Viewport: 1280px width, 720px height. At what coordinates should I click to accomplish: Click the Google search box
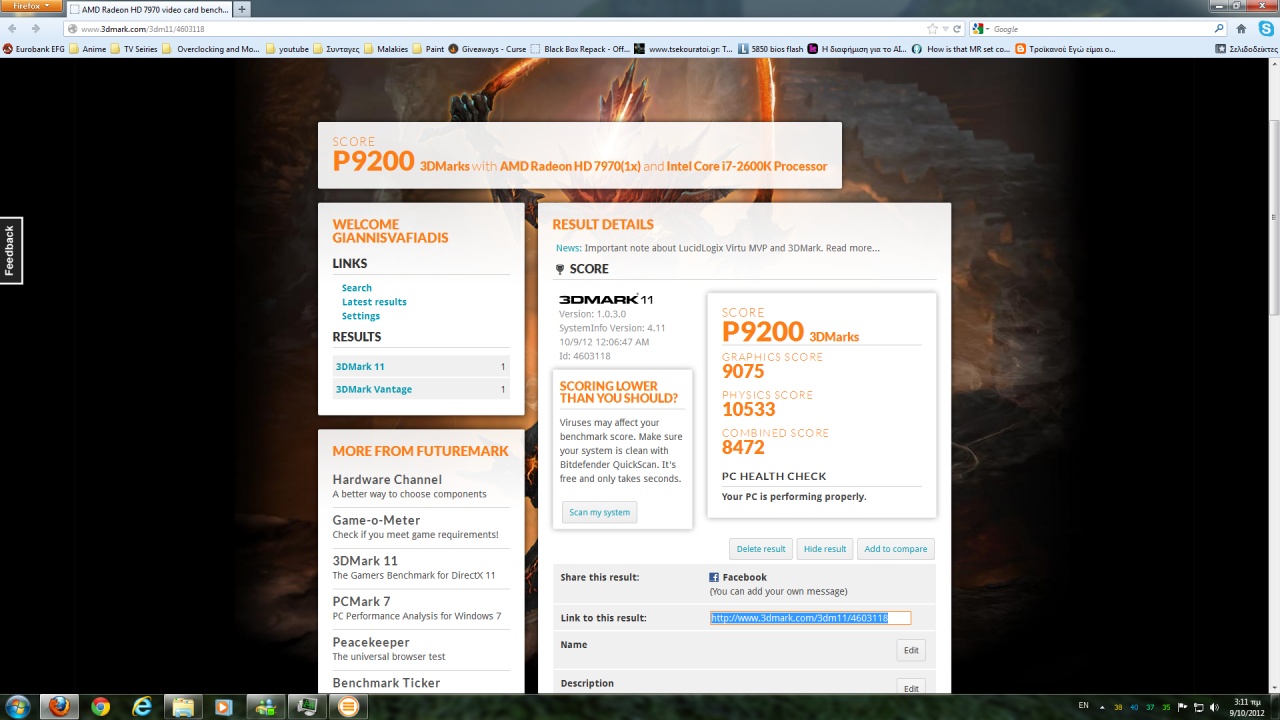point(1100,29)
